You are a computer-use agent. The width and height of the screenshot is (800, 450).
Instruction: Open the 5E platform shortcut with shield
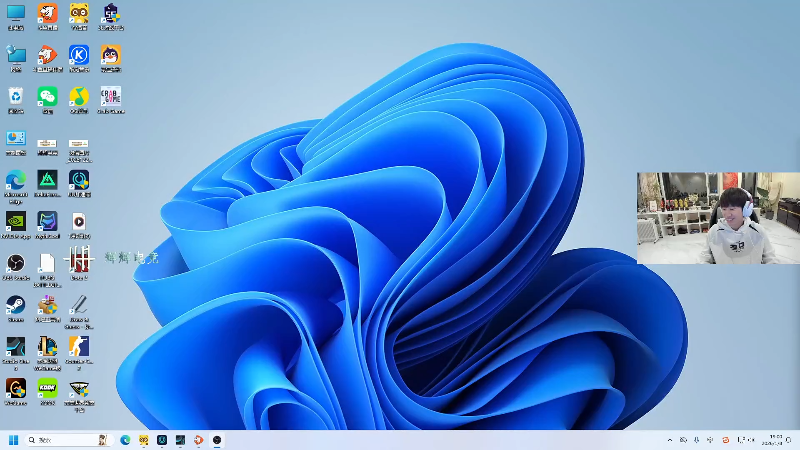pyautogui.click(x=111, y=17)
